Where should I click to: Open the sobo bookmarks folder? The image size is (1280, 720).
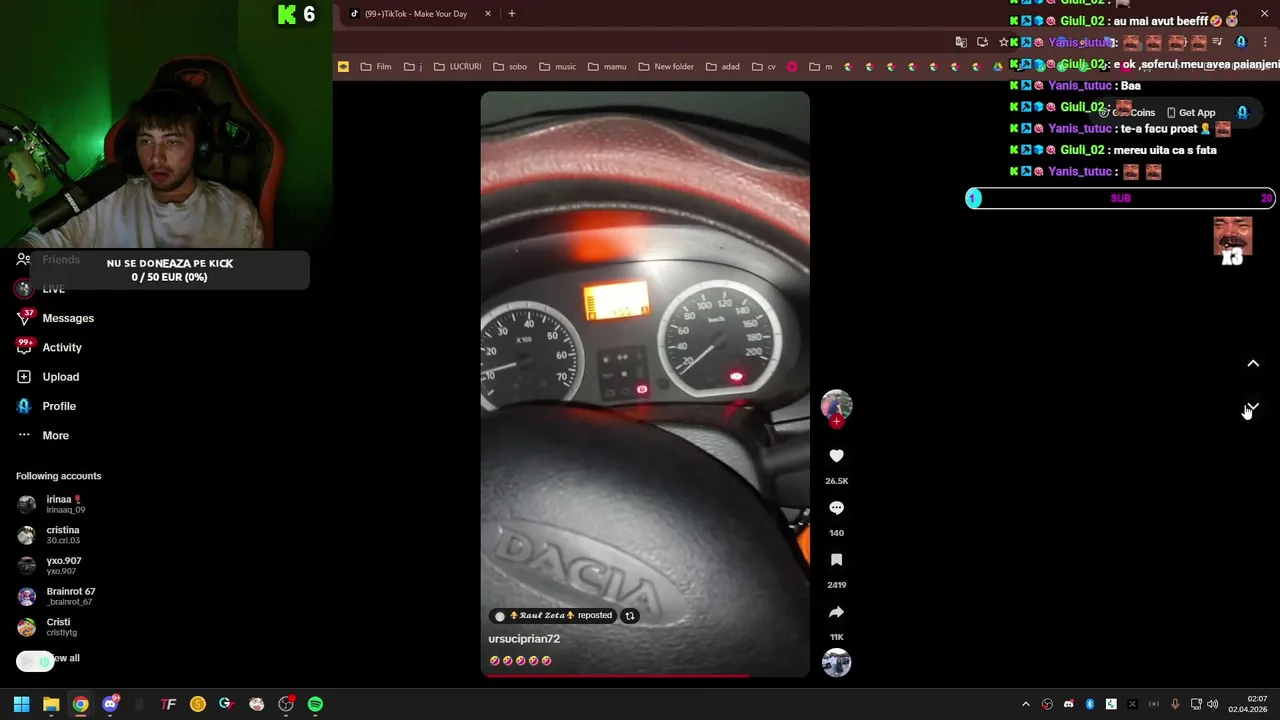click(510, 67)
